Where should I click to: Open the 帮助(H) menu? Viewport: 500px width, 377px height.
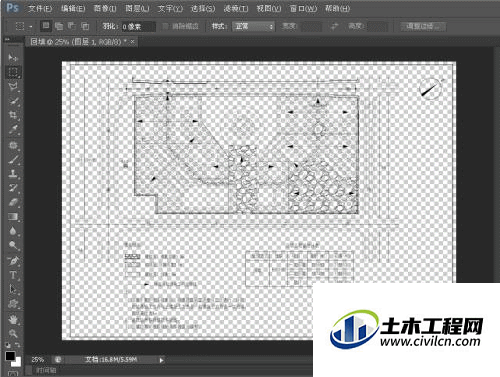pos(337,8)
